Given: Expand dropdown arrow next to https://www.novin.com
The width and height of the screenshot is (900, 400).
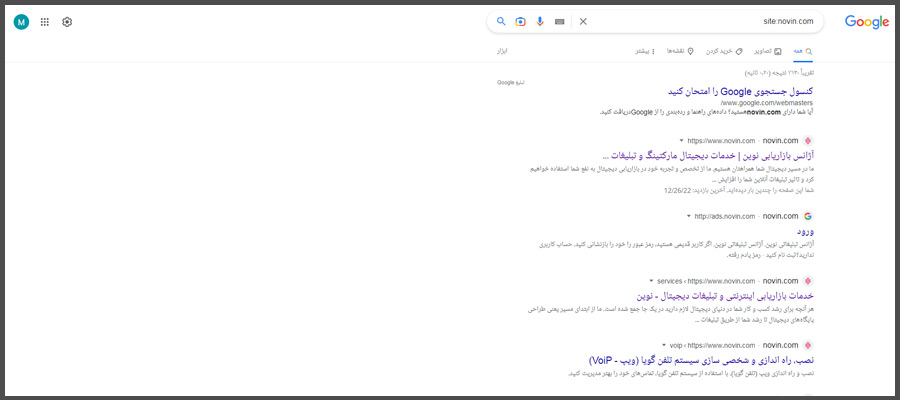Looking at the screenshot, I should click(x=681, y=141).
